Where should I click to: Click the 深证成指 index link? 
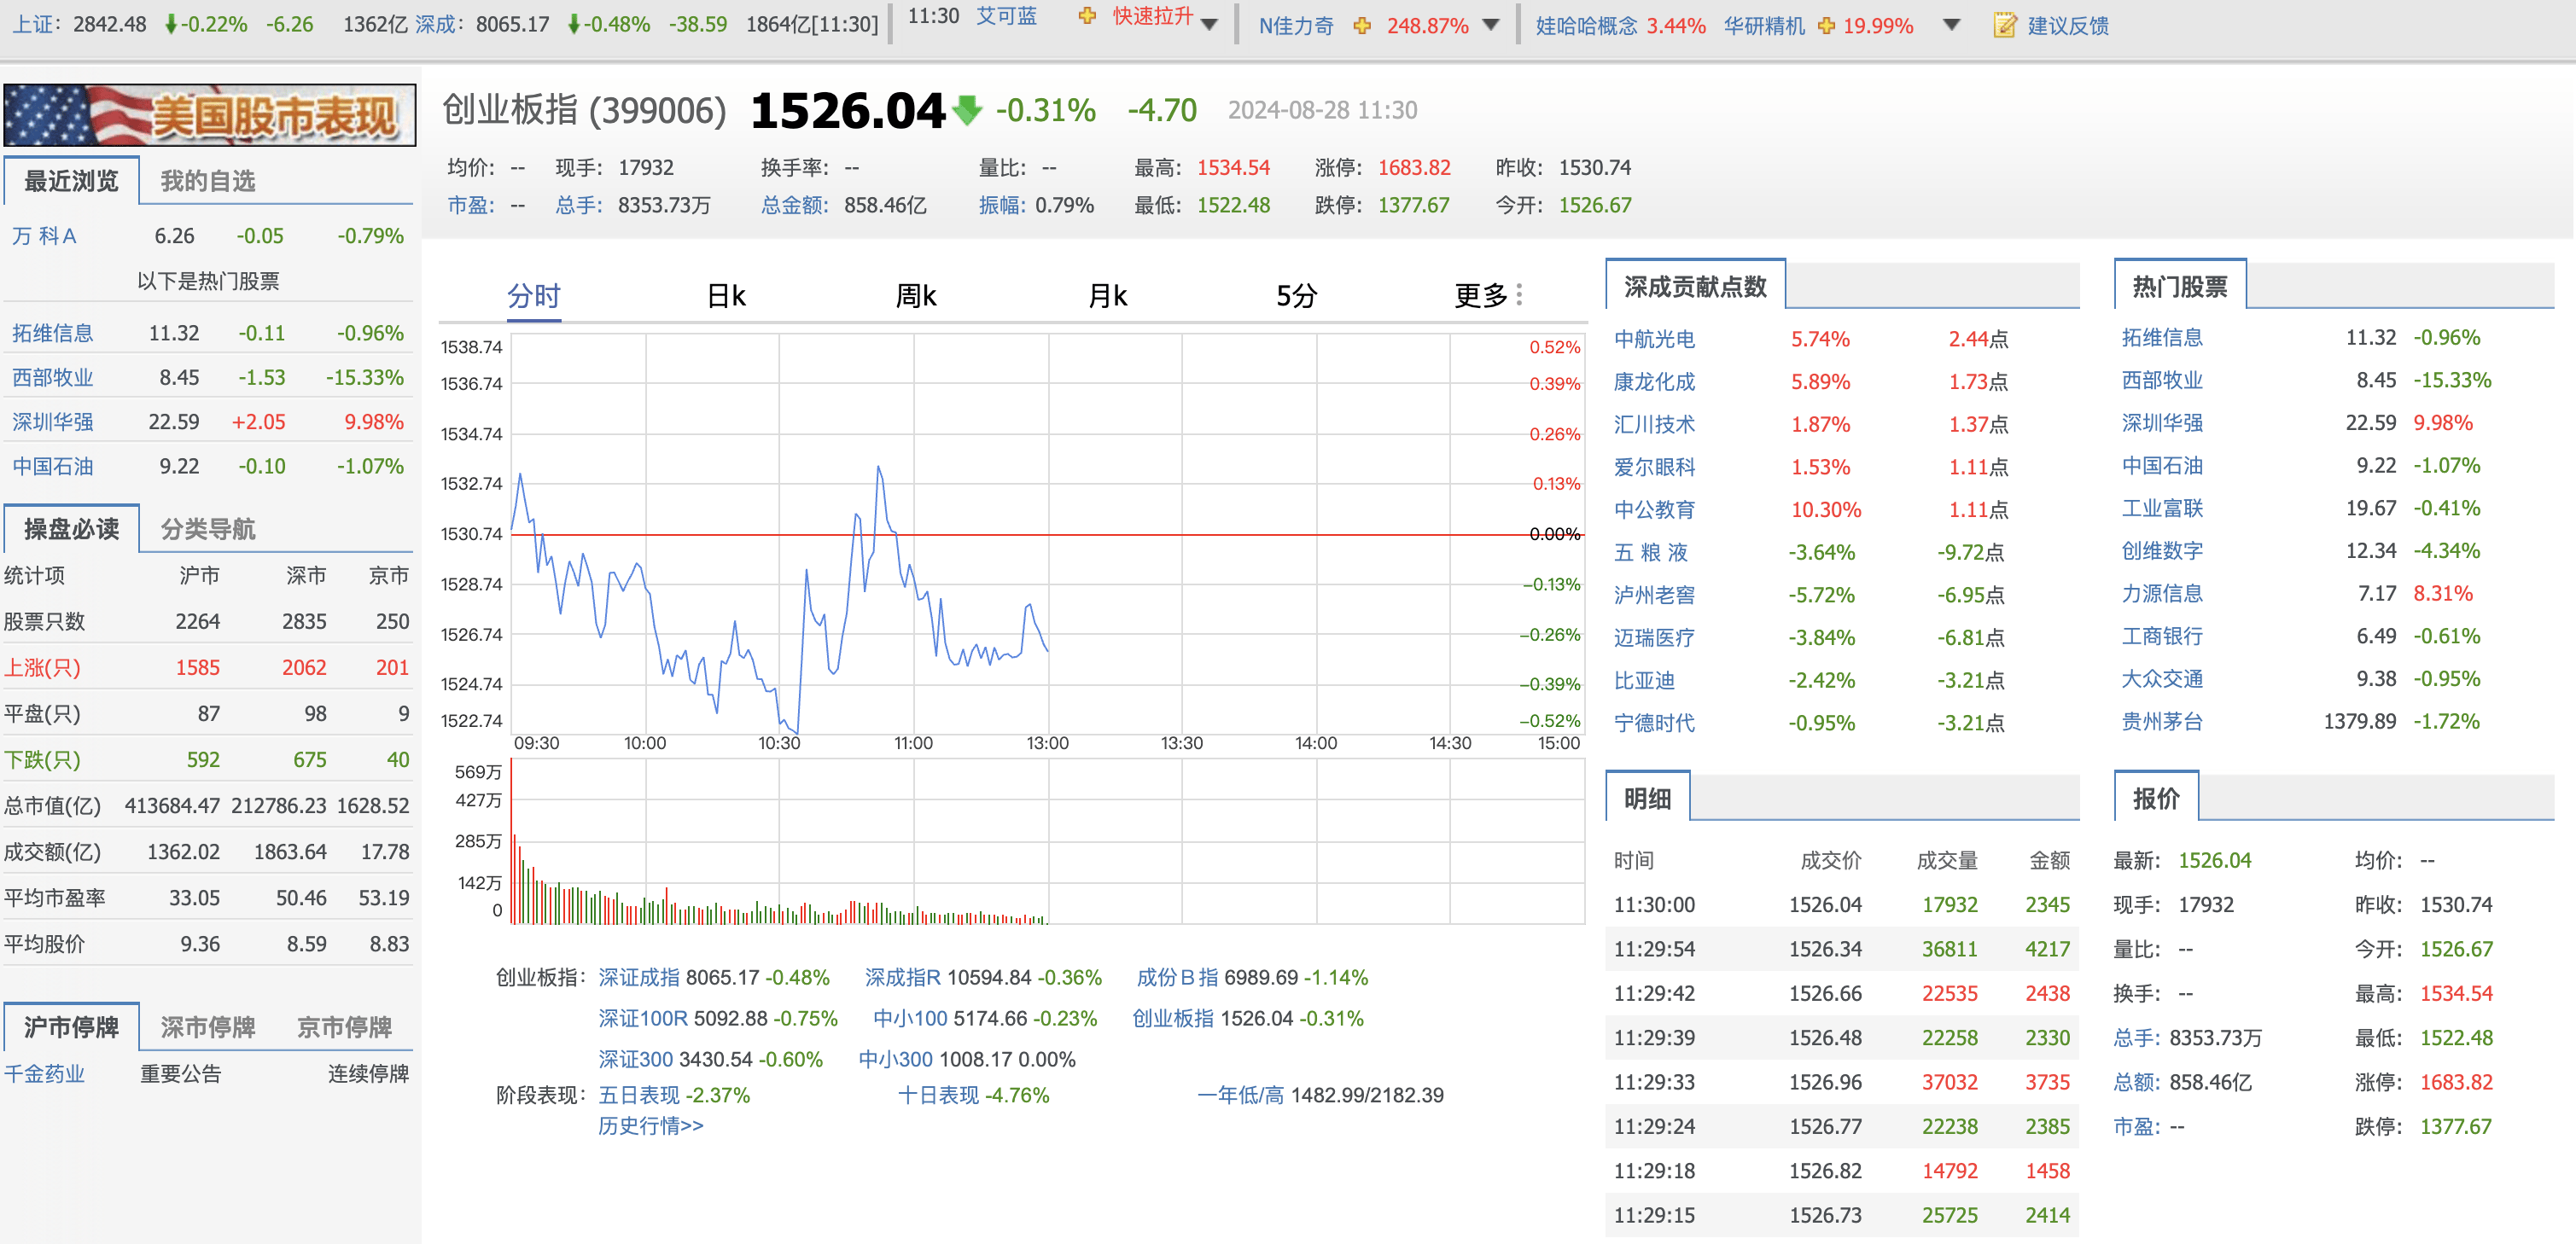pyautogui.click(x=639, y=977)
